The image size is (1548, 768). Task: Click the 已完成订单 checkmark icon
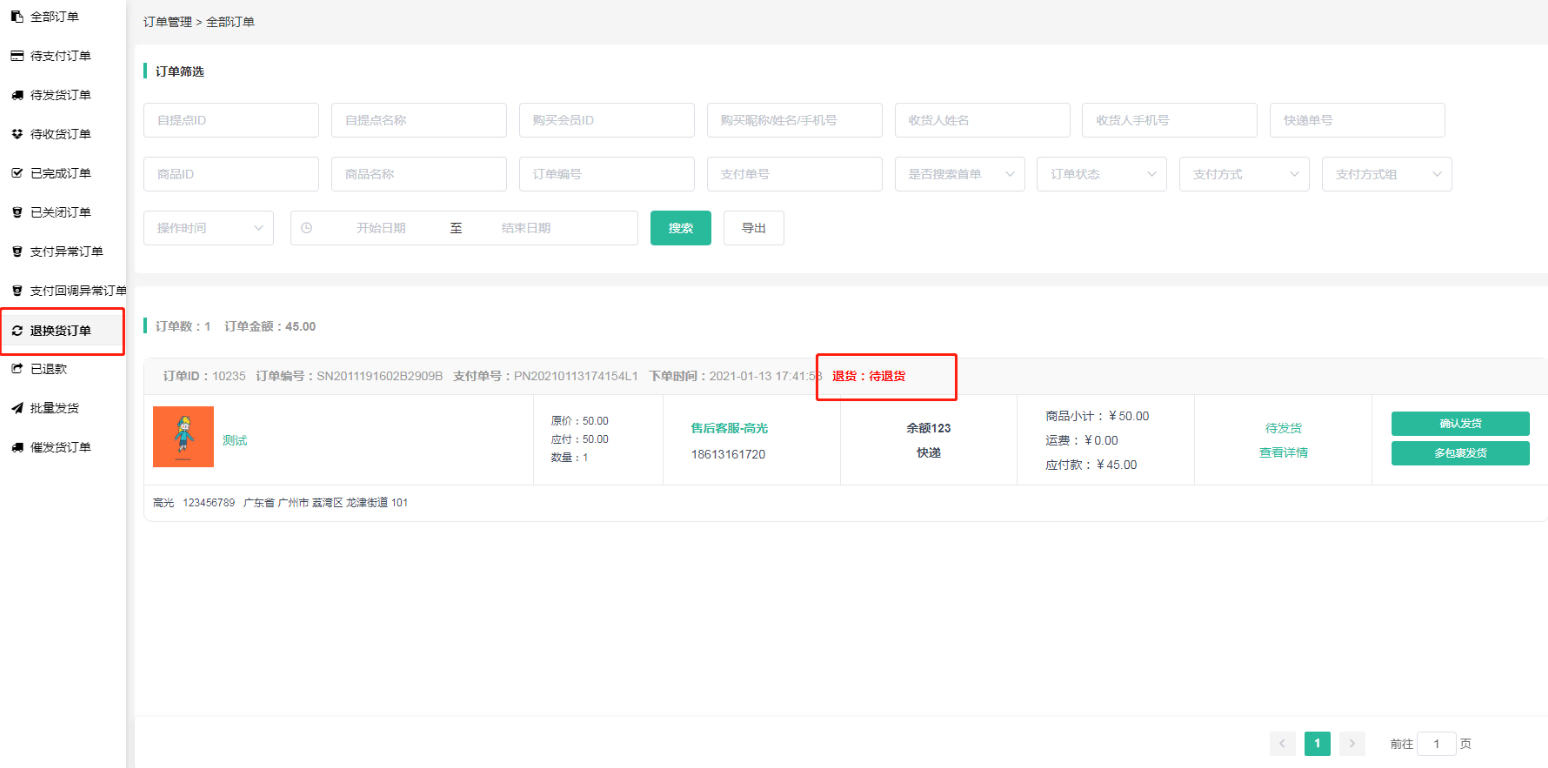click(17, 173)
